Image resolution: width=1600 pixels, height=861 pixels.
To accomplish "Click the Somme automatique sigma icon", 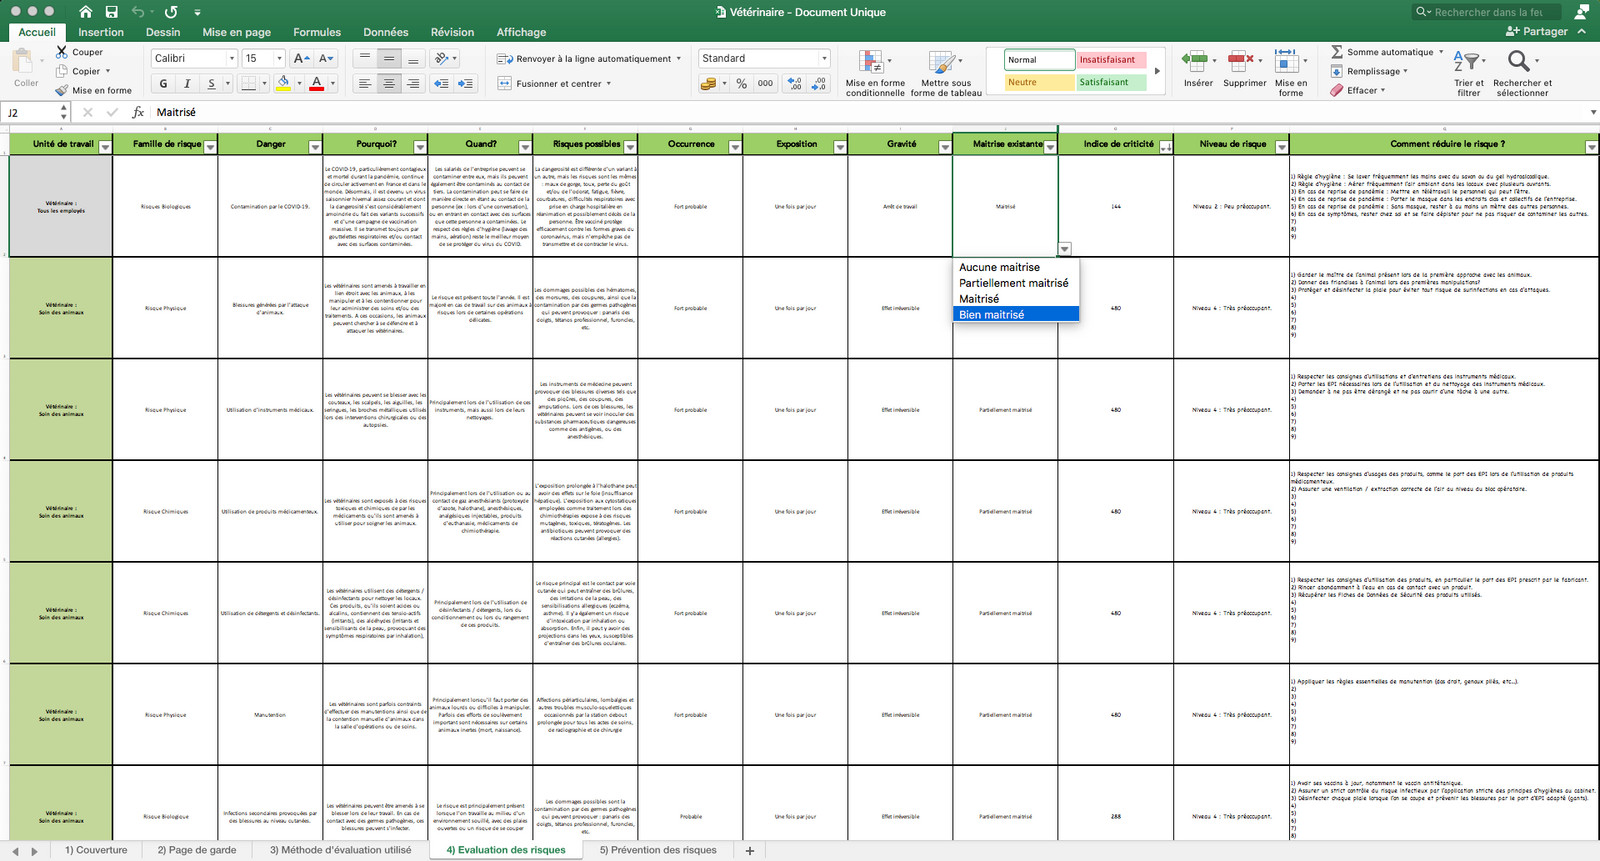I will (x=1337, y=52).
